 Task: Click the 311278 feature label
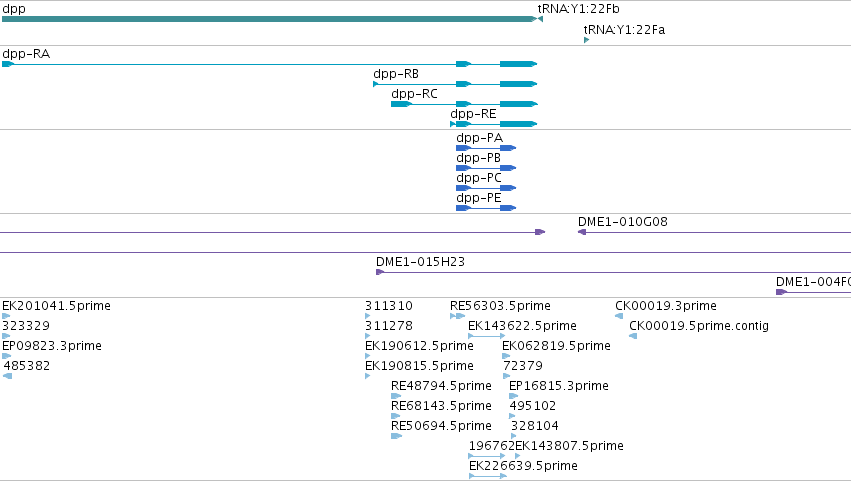tap(389, 326)
